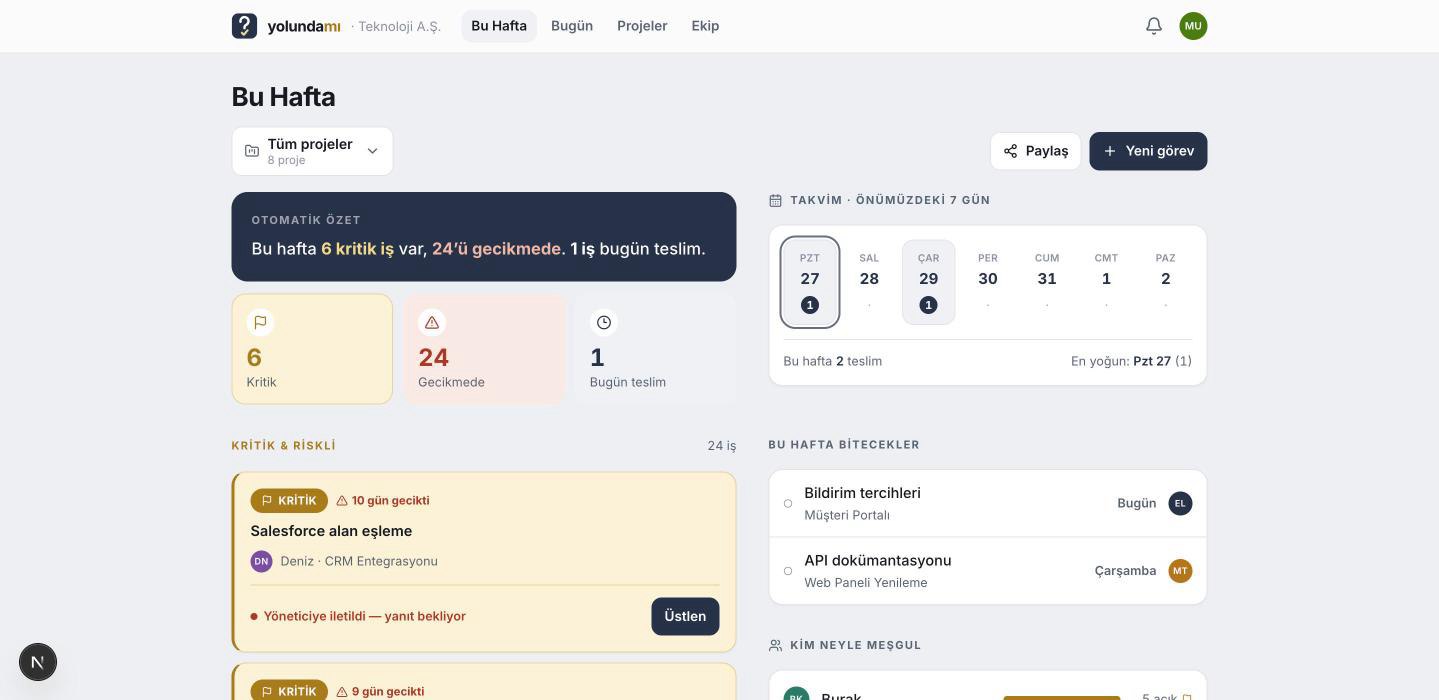This screenshot has height=700, width=1439.
Task: Click the Yöneticiye iletildi — yanıt bekliyor status
Action: (358, 616)
